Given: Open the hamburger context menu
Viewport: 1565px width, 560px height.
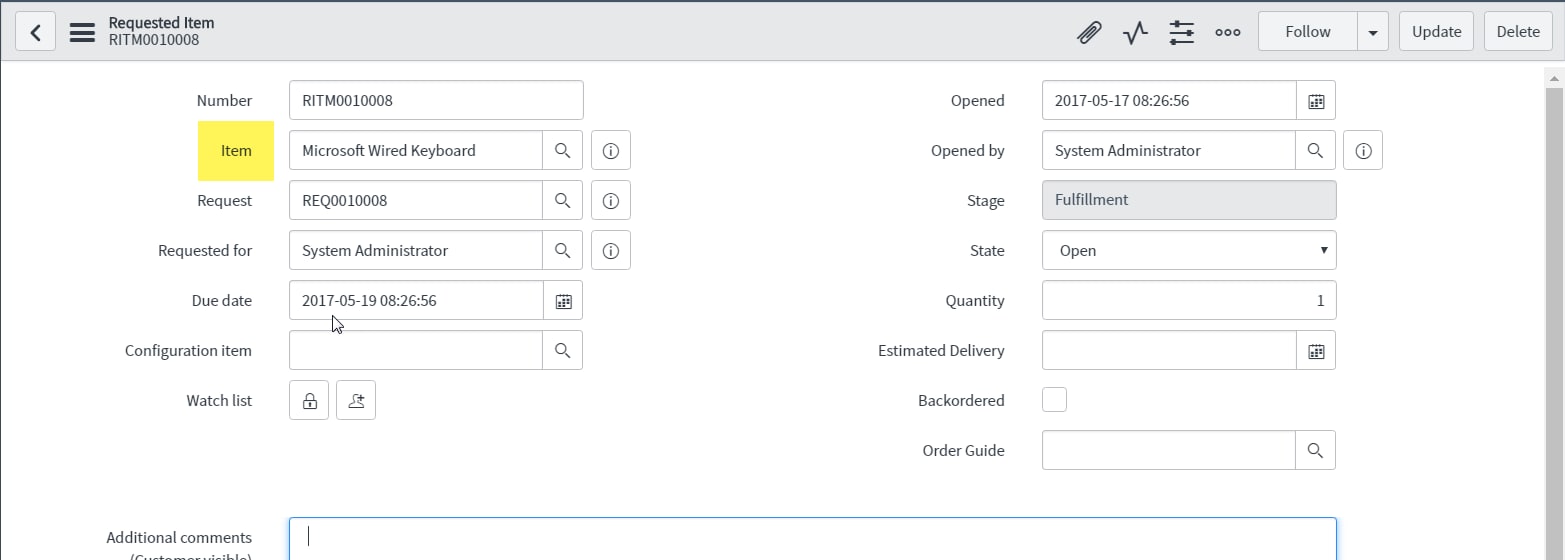Looking at the screenshot, I should coord(82,32).
